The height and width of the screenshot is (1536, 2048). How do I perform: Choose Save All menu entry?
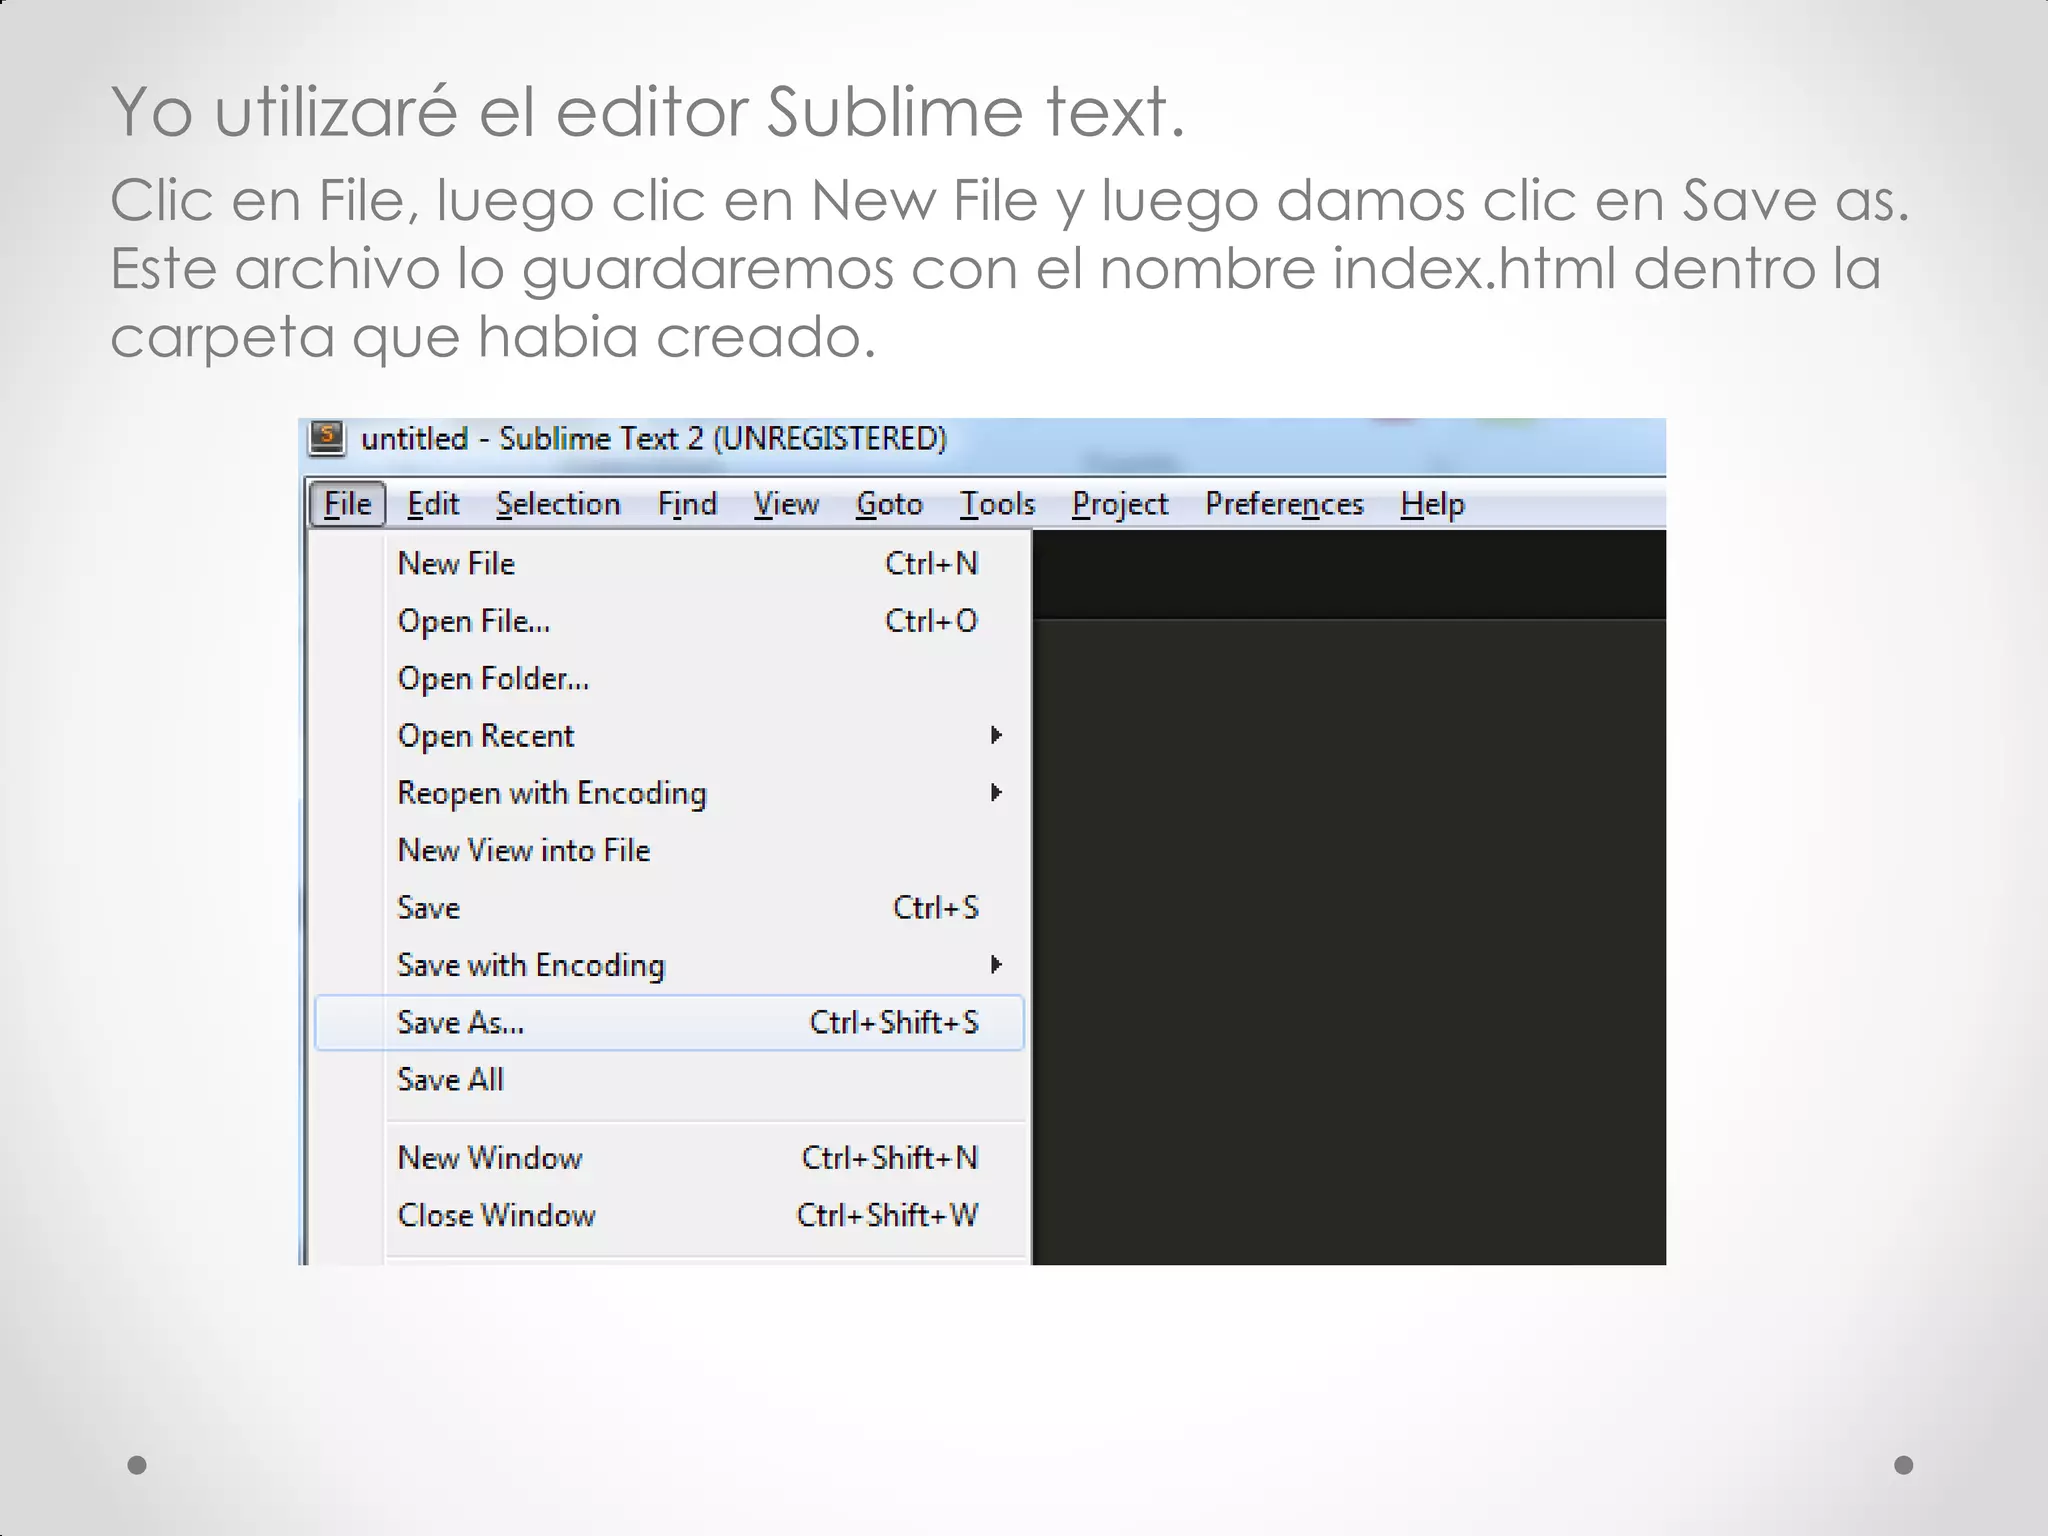click(x=669, y=1080)
